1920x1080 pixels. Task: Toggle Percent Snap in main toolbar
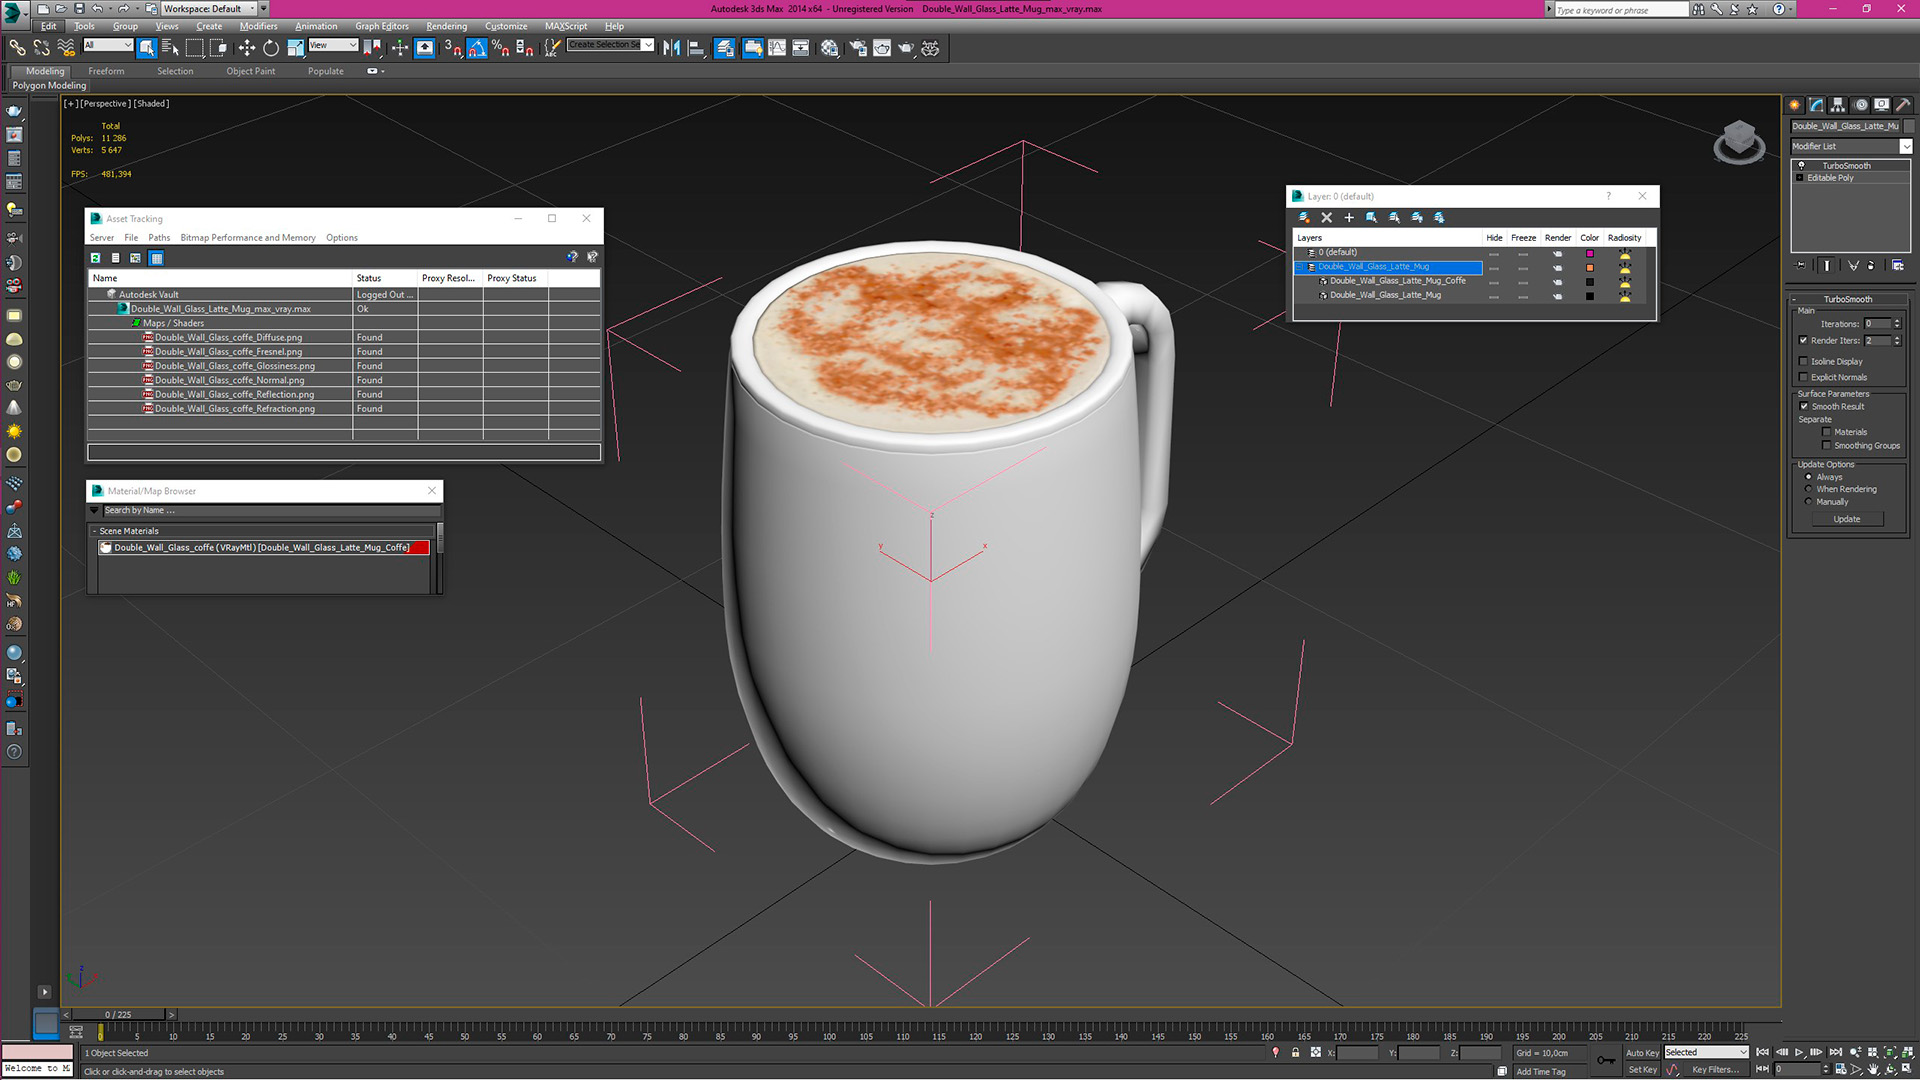coord(501,48)
